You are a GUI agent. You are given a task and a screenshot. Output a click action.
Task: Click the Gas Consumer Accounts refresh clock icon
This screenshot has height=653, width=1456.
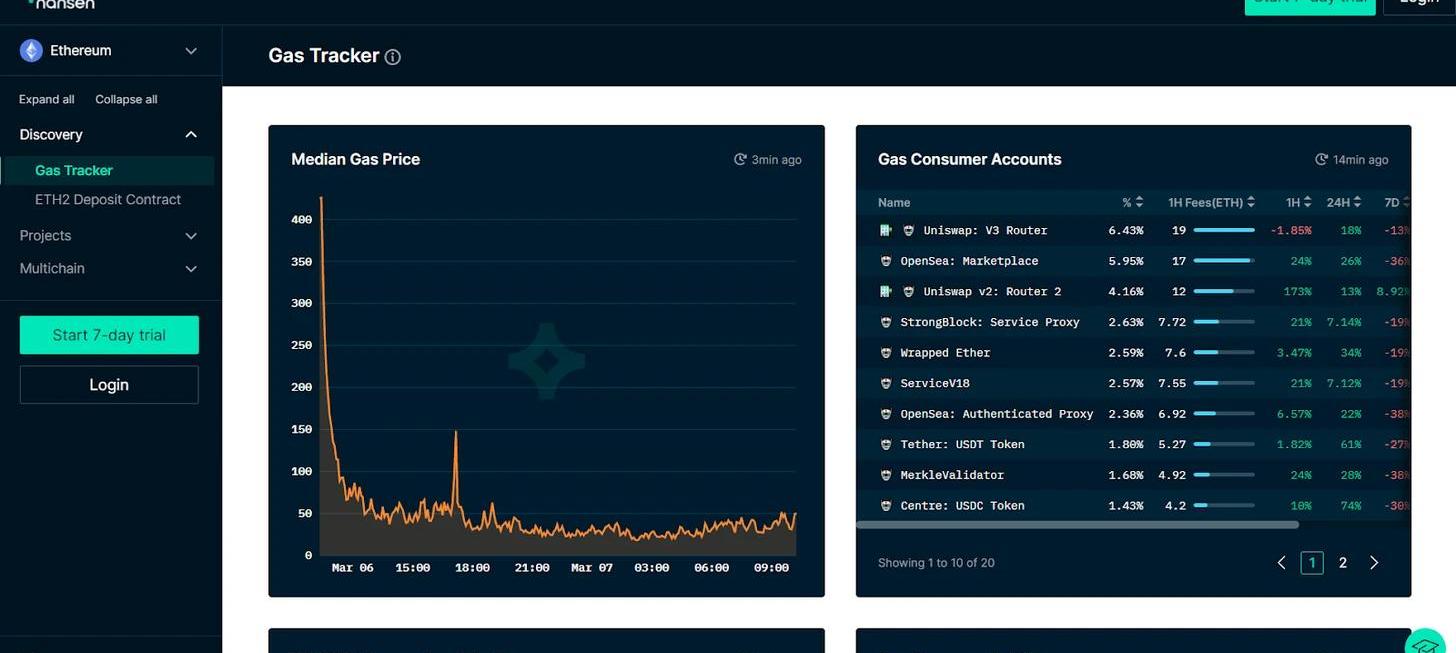(x=1322, y=160)
